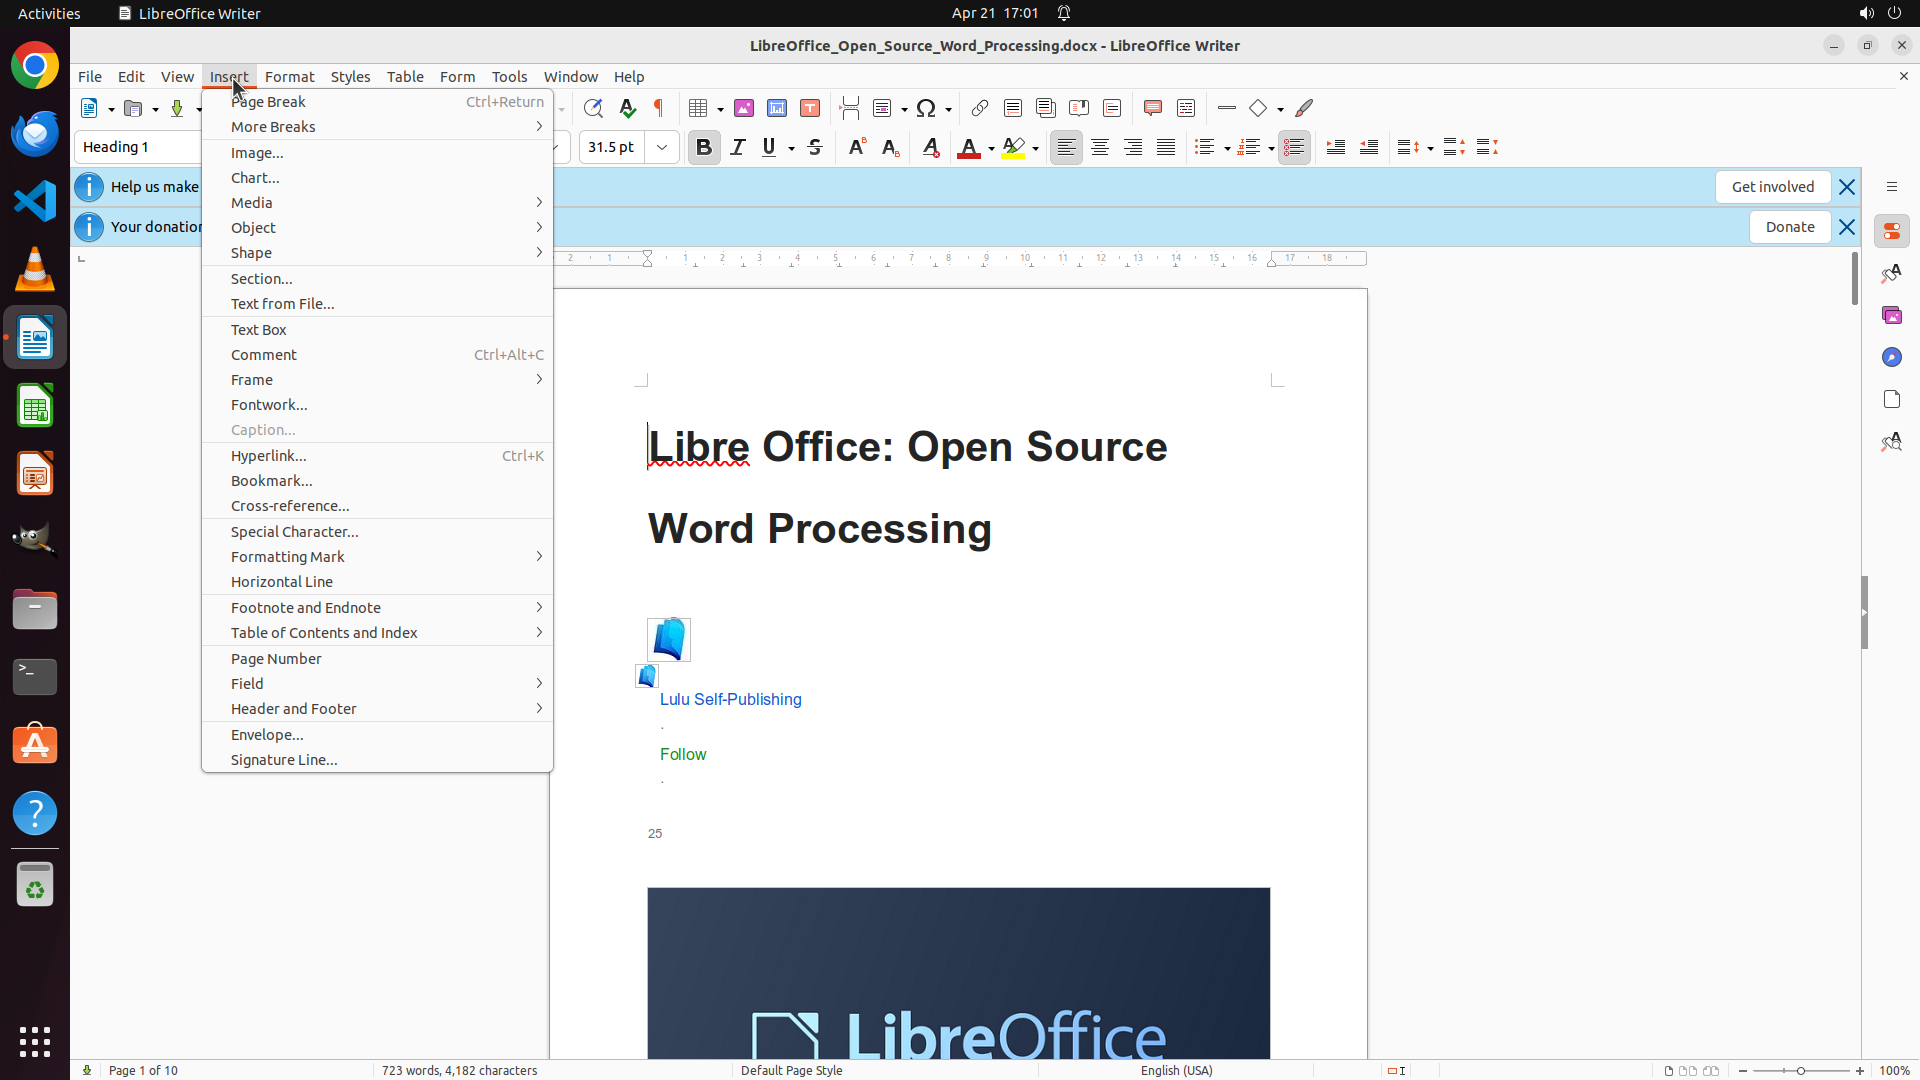Toggle Bold formatting button

704,147
